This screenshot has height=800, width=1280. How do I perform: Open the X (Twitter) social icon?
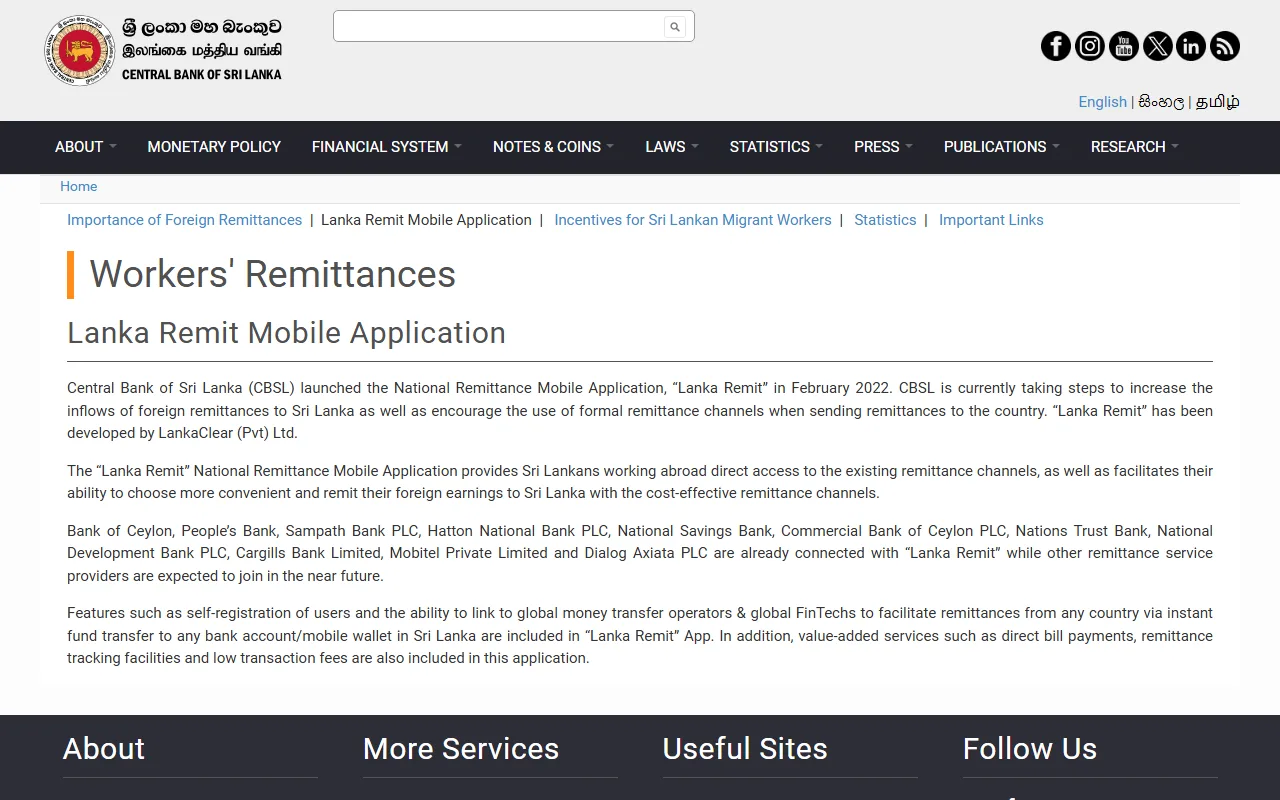coord(1158,46)
